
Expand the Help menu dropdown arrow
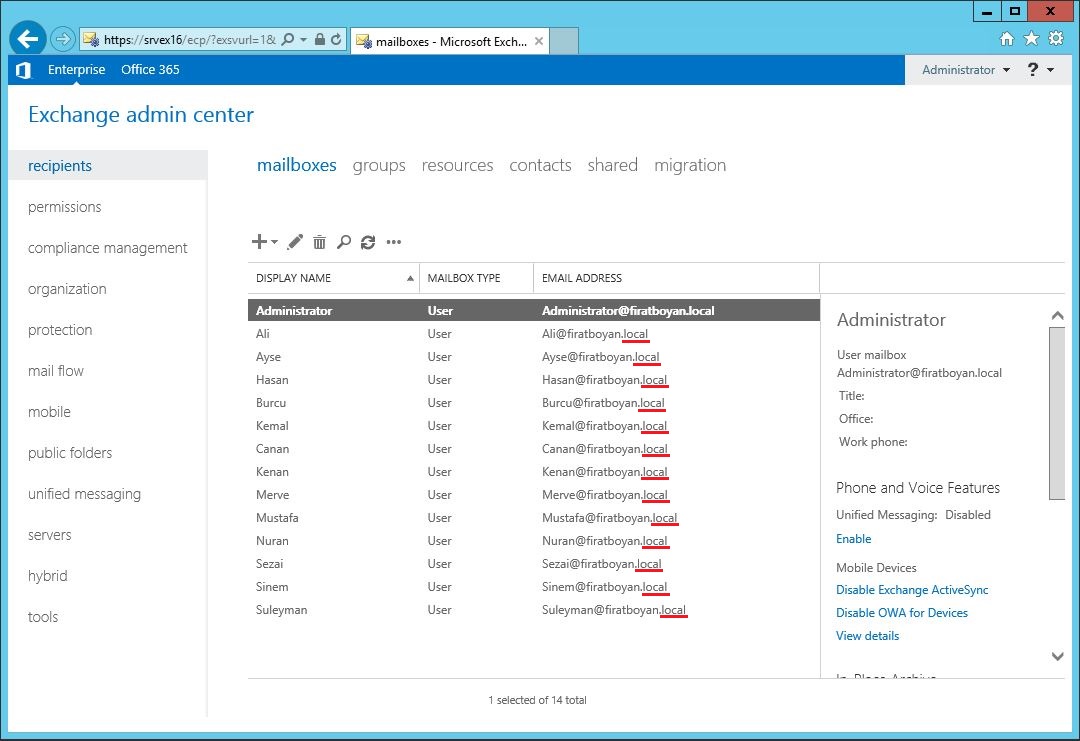click(x=1050, y=70)
